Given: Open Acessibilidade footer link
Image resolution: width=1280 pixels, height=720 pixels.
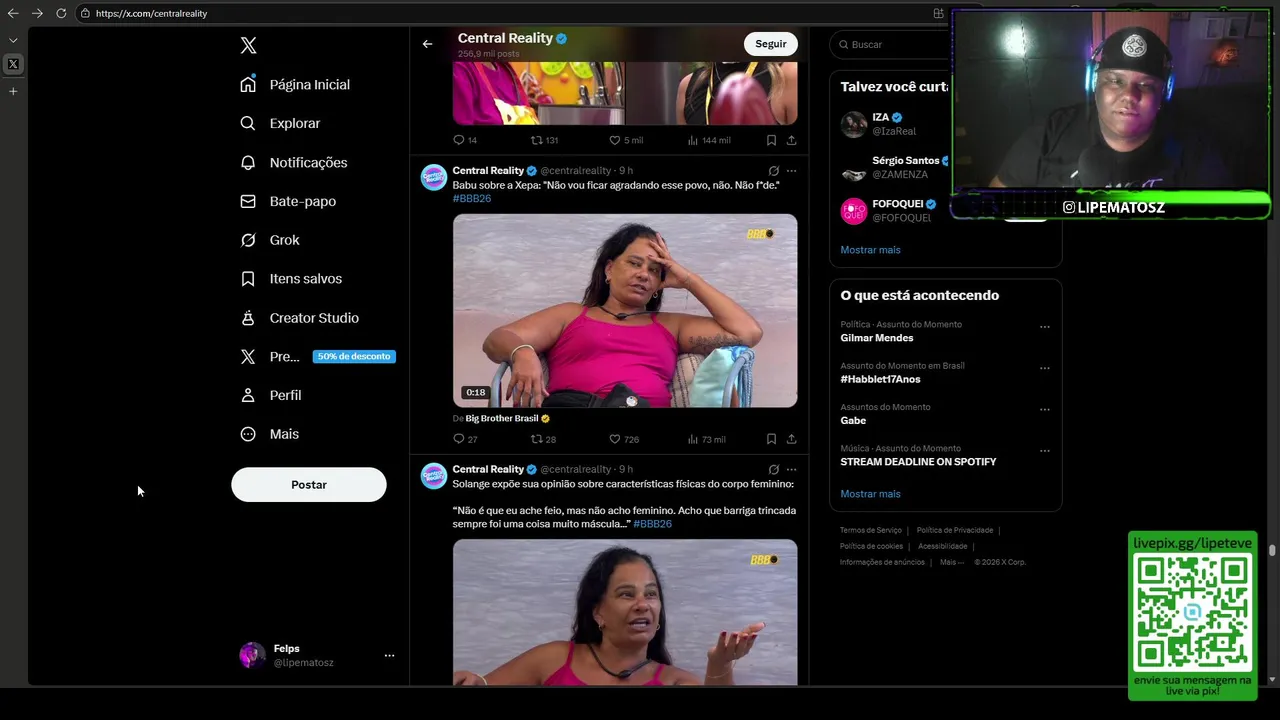Looking at the screenshot, I should [943, 546].
